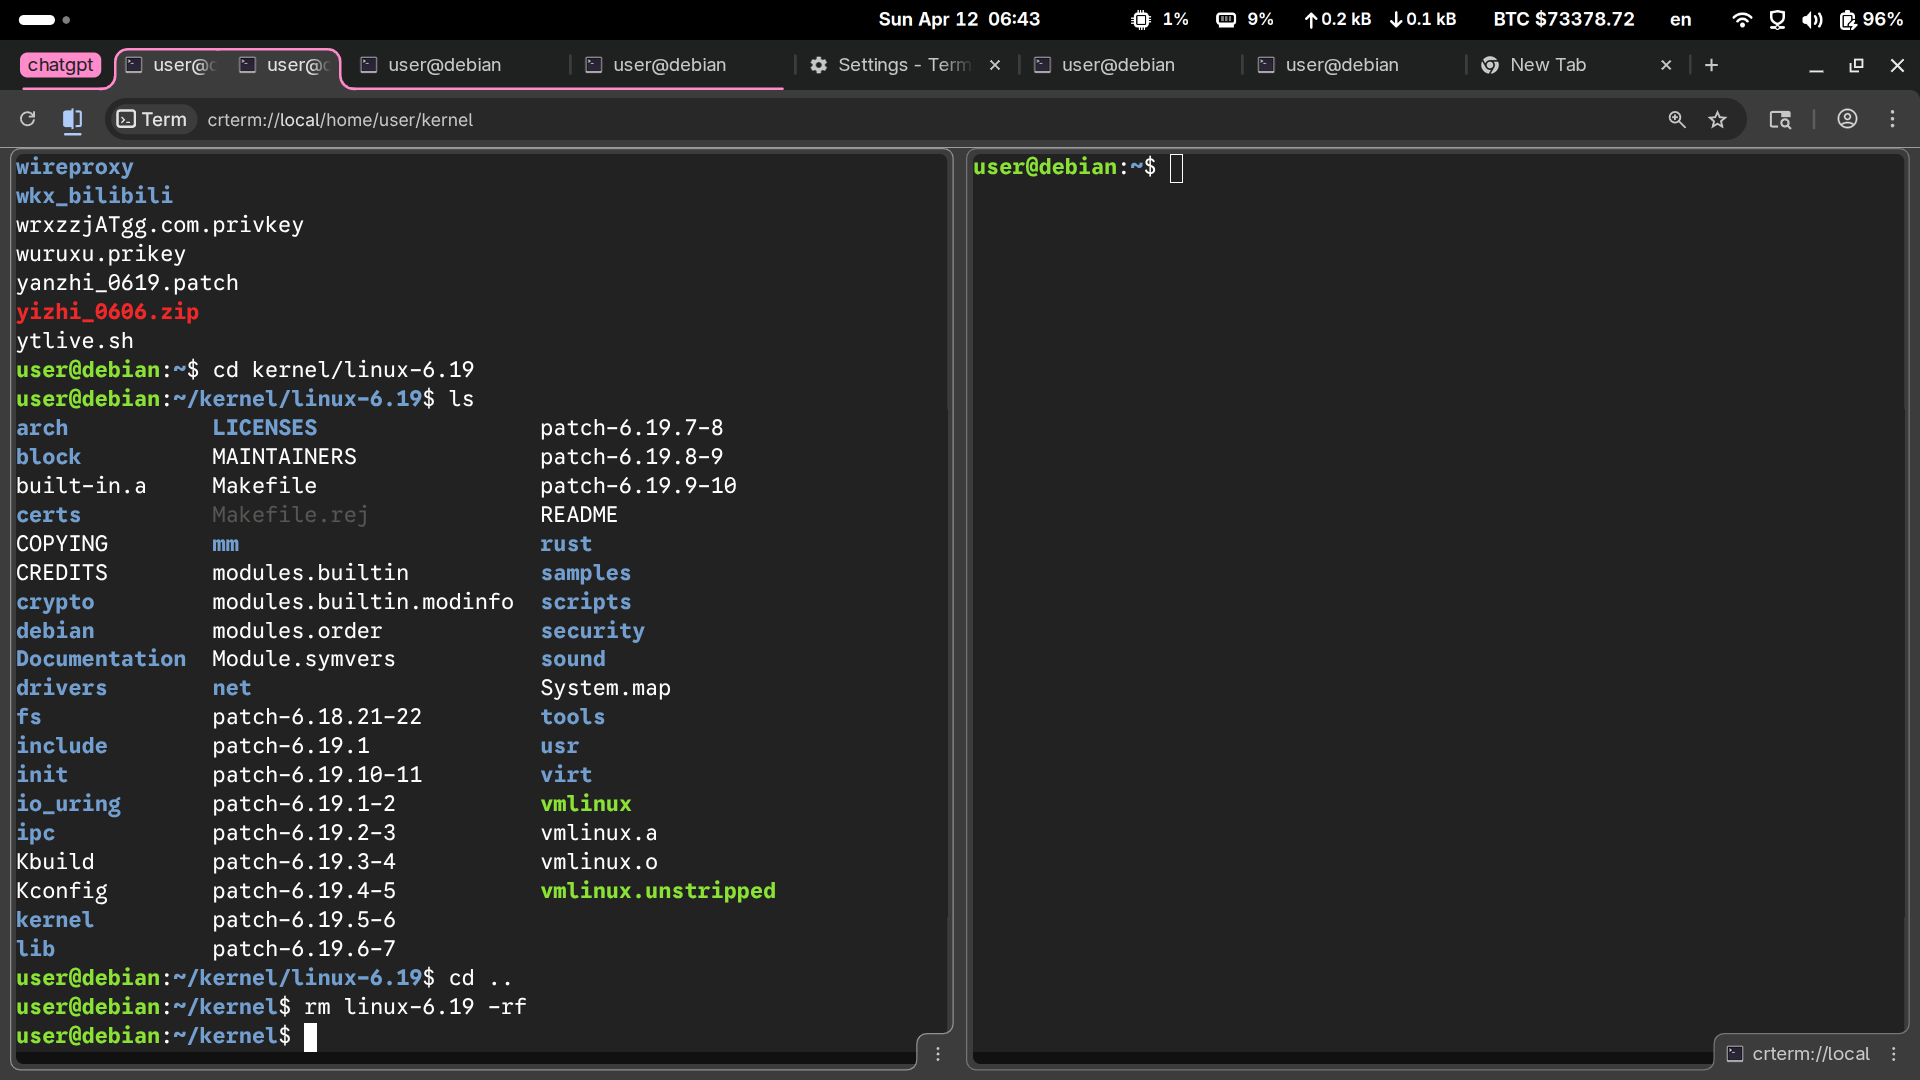Switch to the Settings - Term tab
The height and width of the screenshot is (1080, 1920).
902,65
